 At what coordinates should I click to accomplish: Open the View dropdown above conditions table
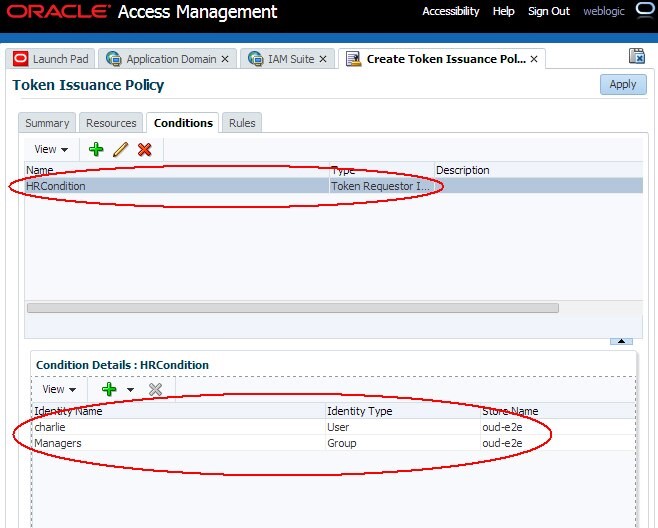[x=51, y=149]
